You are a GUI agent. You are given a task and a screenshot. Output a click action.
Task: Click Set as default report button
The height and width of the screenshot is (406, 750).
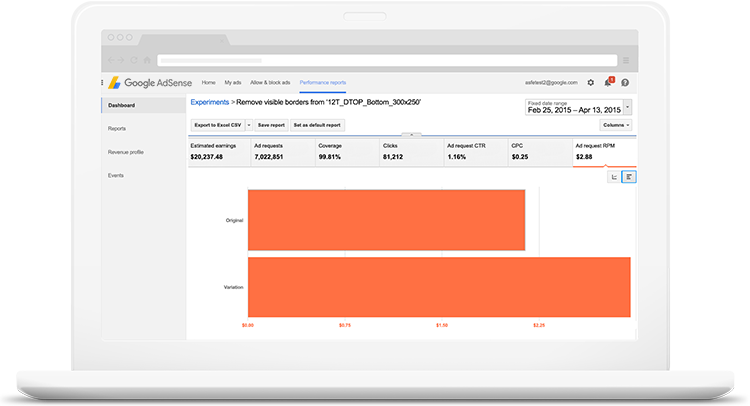pyautogui.click(x=317, y=125)
